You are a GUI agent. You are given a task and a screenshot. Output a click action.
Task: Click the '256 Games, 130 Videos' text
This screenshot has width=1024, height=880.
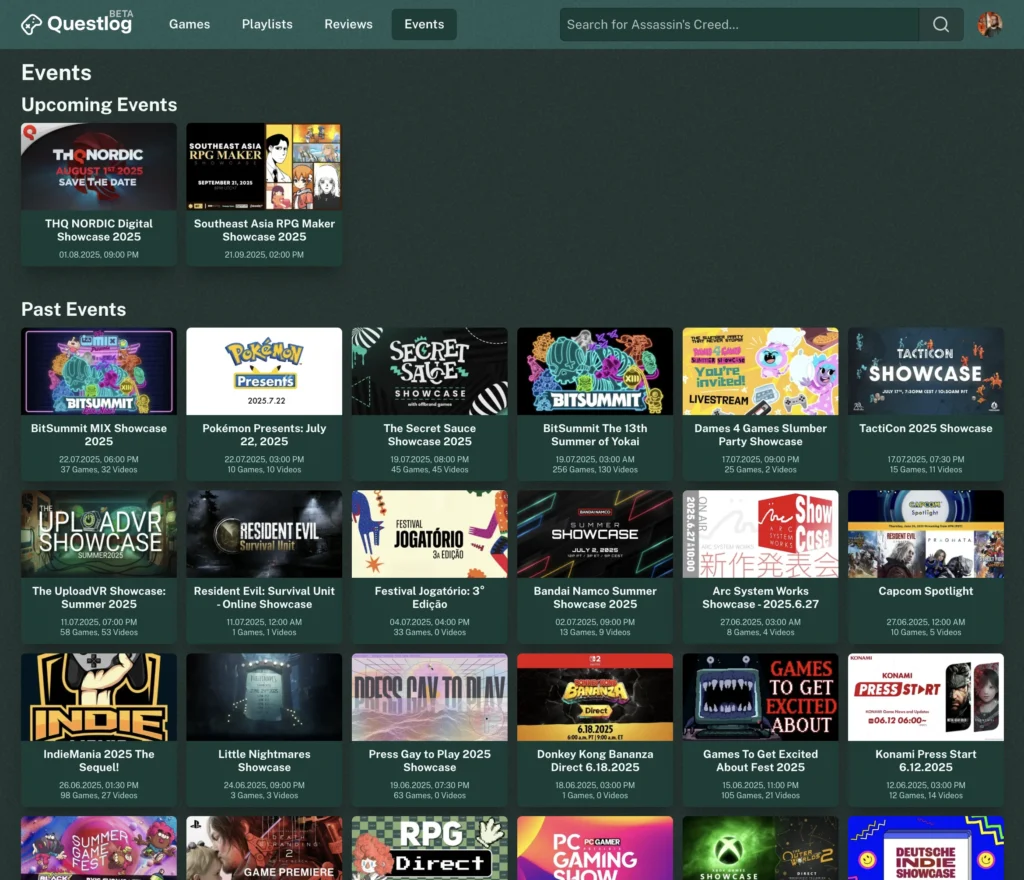[595, 470]
